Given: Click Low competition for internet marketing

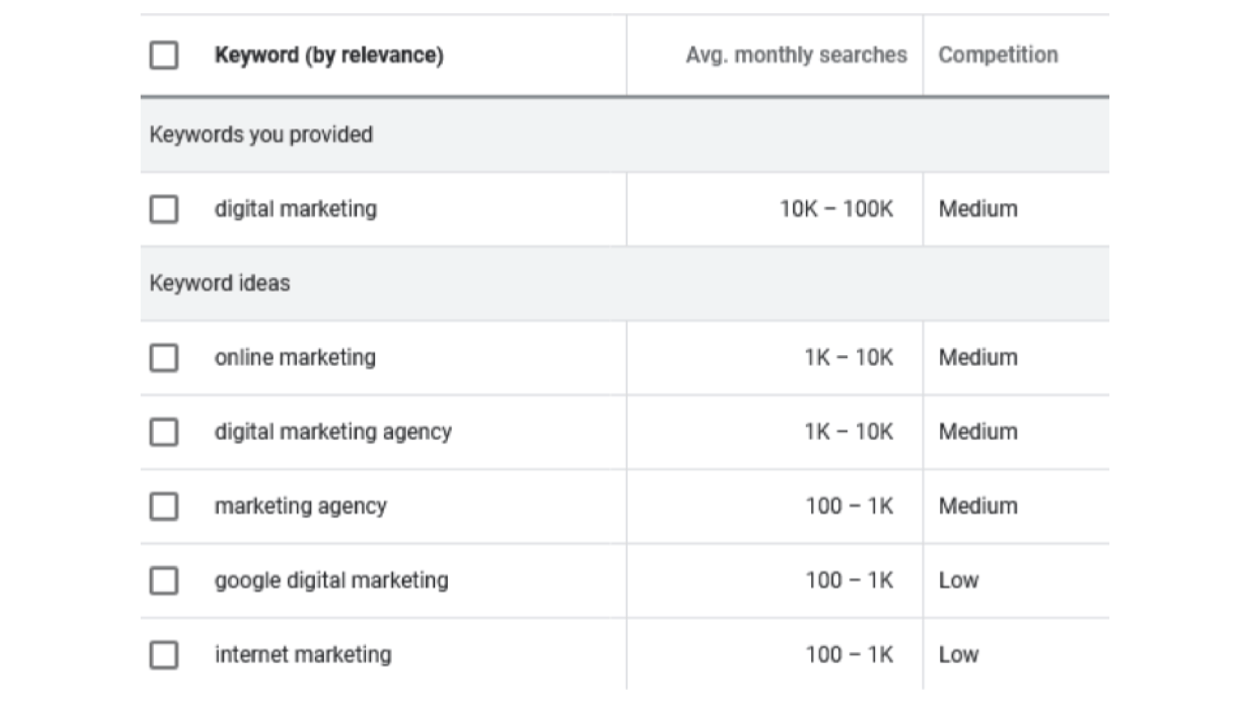Looking at the screenshot, I should (x=958, y=655).
